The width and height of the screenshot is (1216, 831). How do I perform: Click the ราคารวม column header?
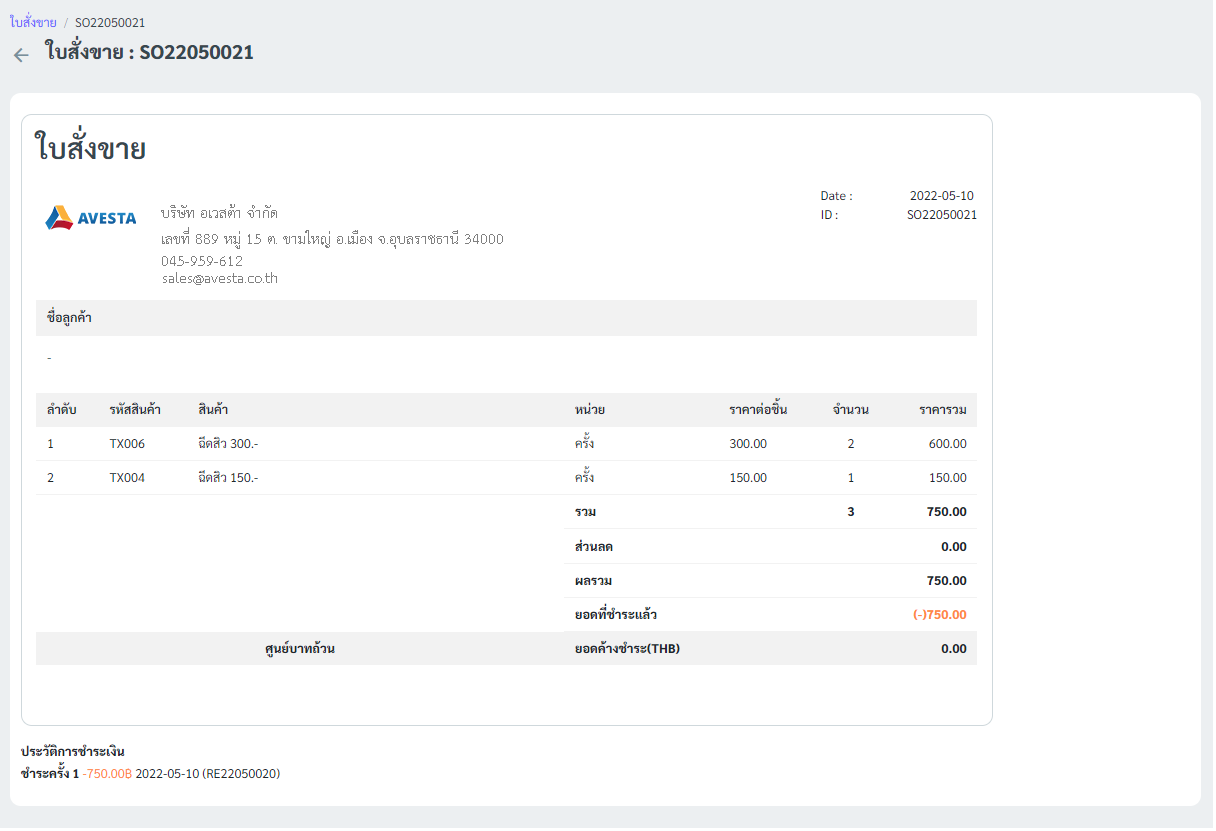(943, 410)
